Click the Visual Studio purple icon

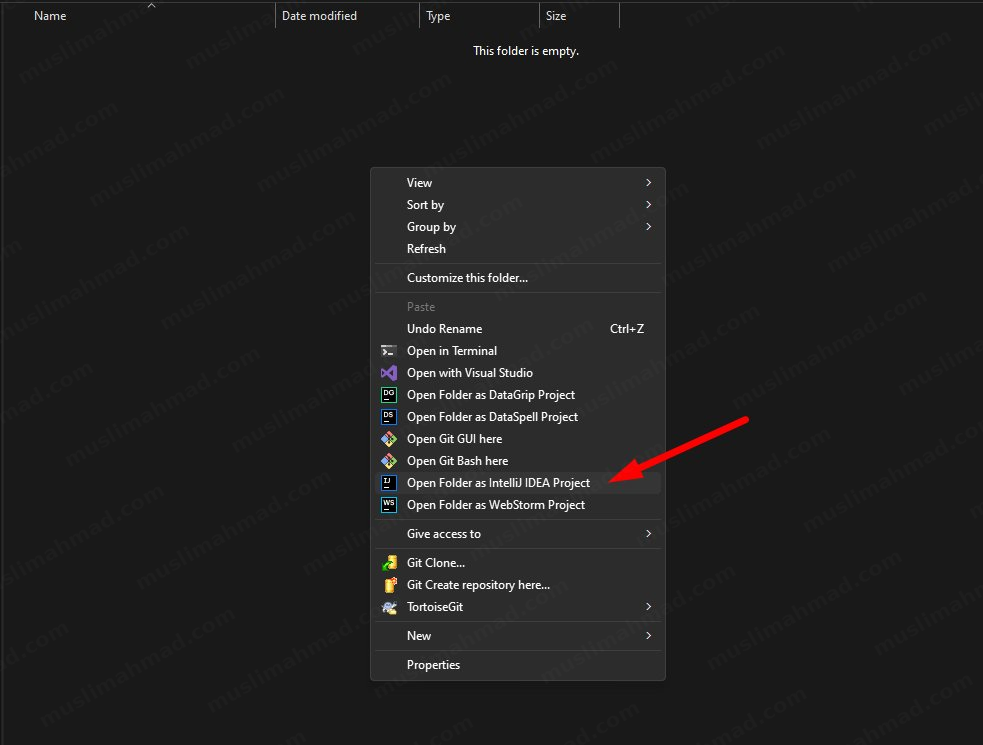(389, 373)
